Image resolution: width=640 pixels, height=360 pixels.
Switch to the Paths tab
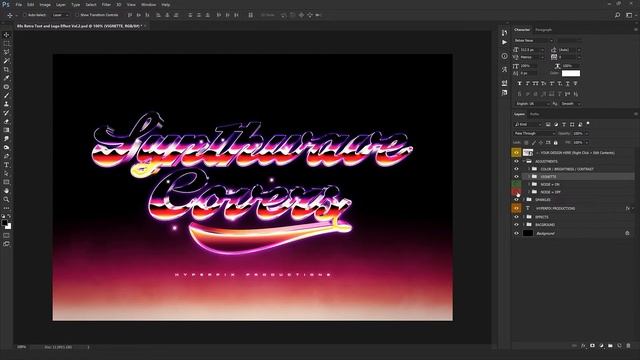pos(534,114)
